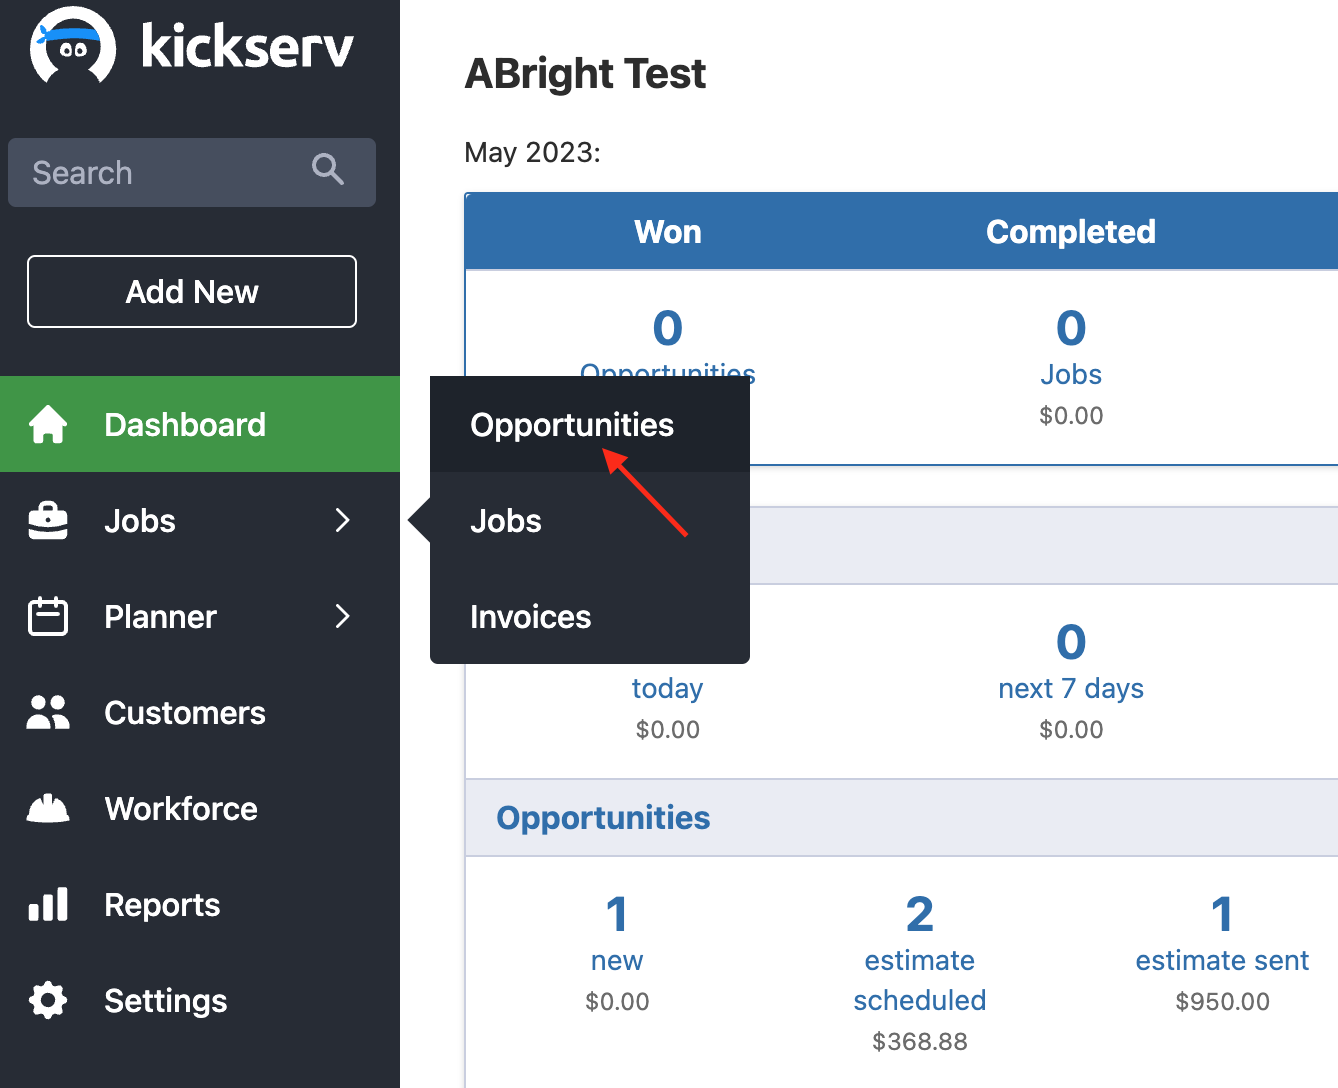
Task: Click the Completed column header
Action: coord(1071,232)
